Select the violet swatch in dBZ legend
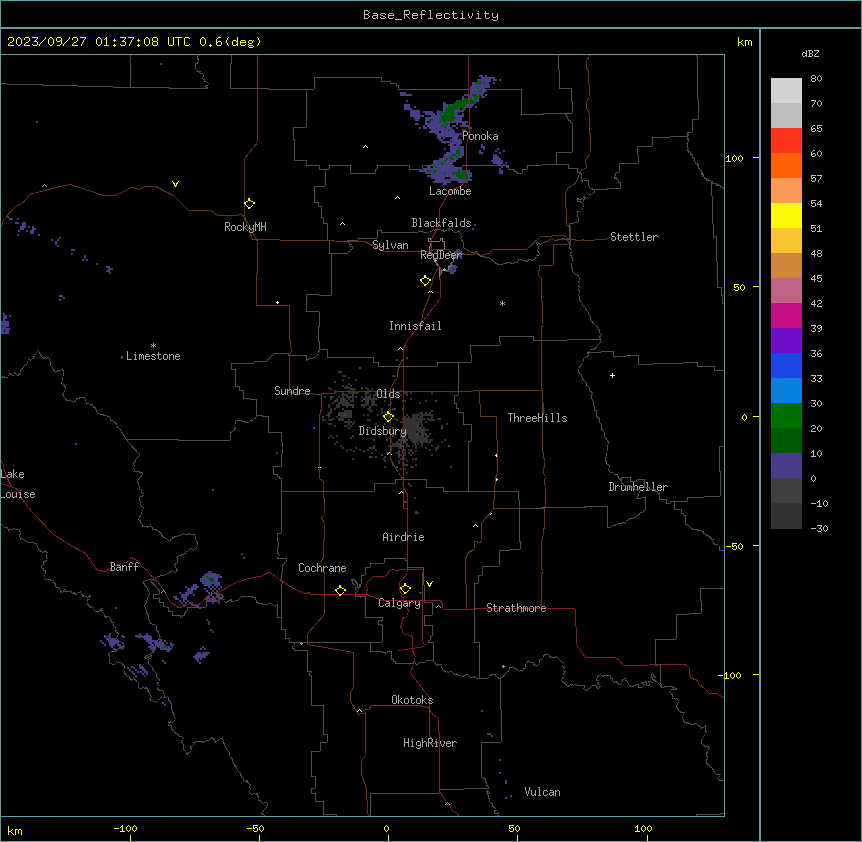The width and height of the screenshot is (862, 842). [x=786, y=341]
